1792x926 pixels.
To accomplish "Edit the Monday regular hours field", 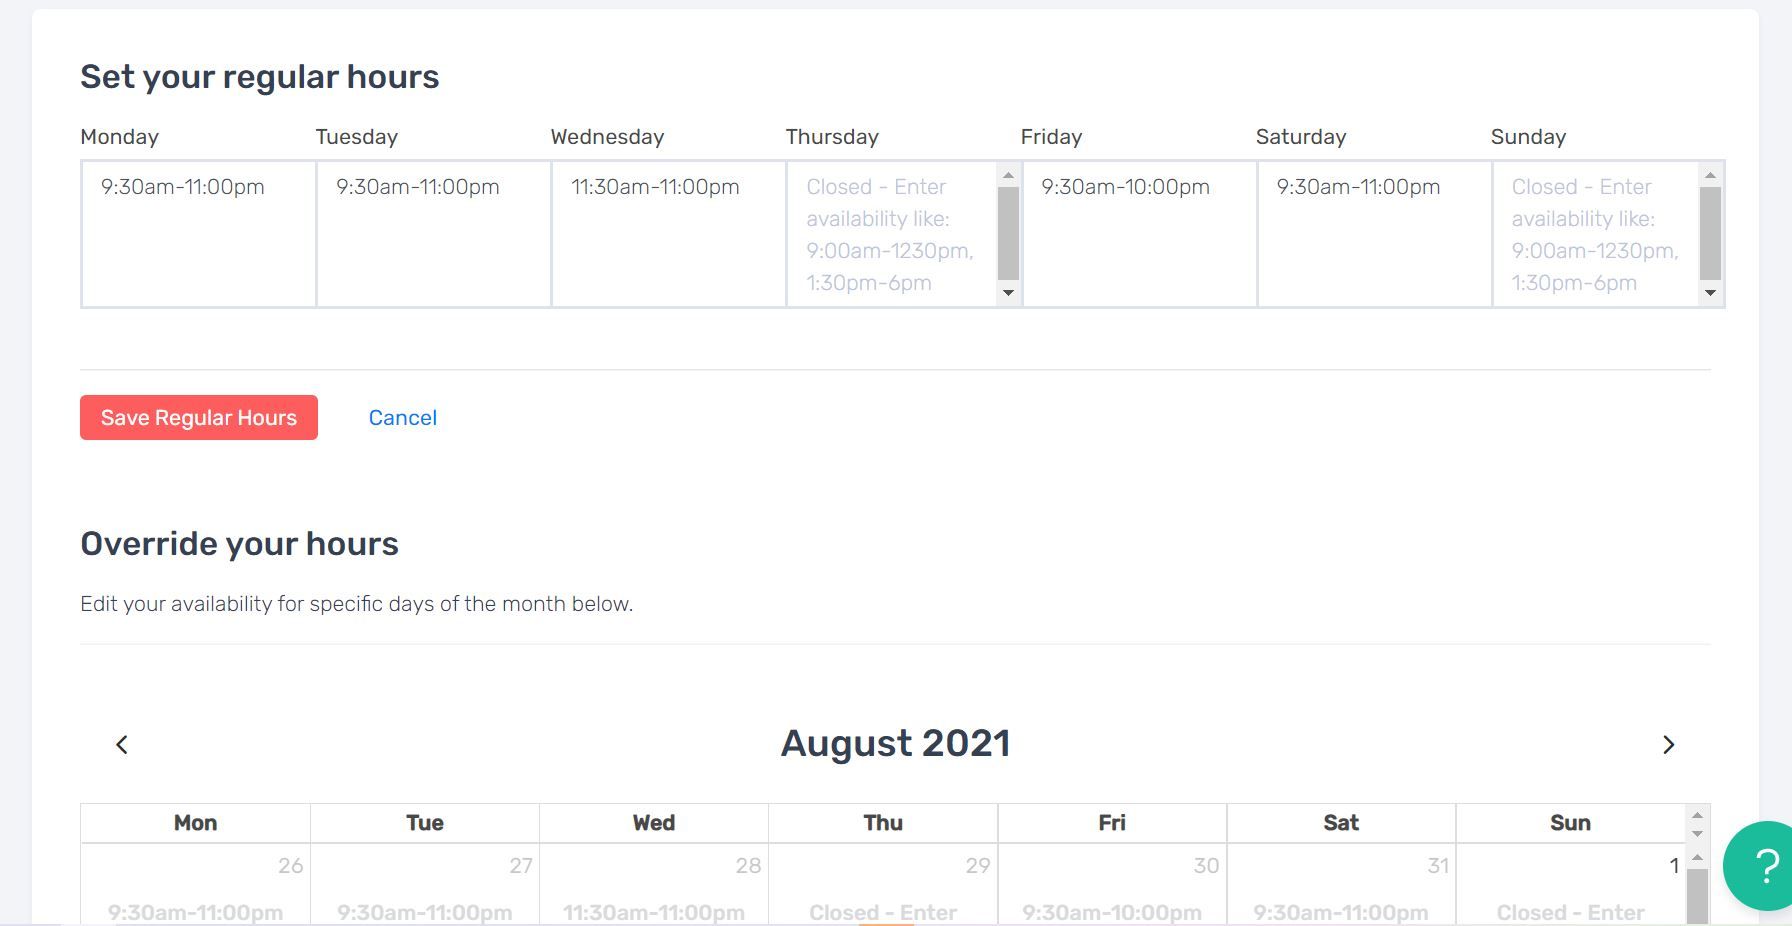I will click(198, 234).
